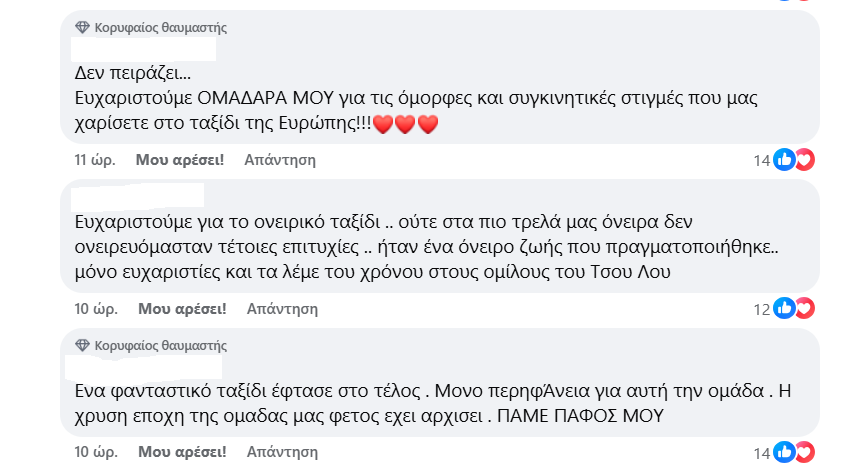The width and height of the screenshot is (852, 463).
Task: Reply to the first comment with 'Απάντηση'
Action: pos(280,160)
